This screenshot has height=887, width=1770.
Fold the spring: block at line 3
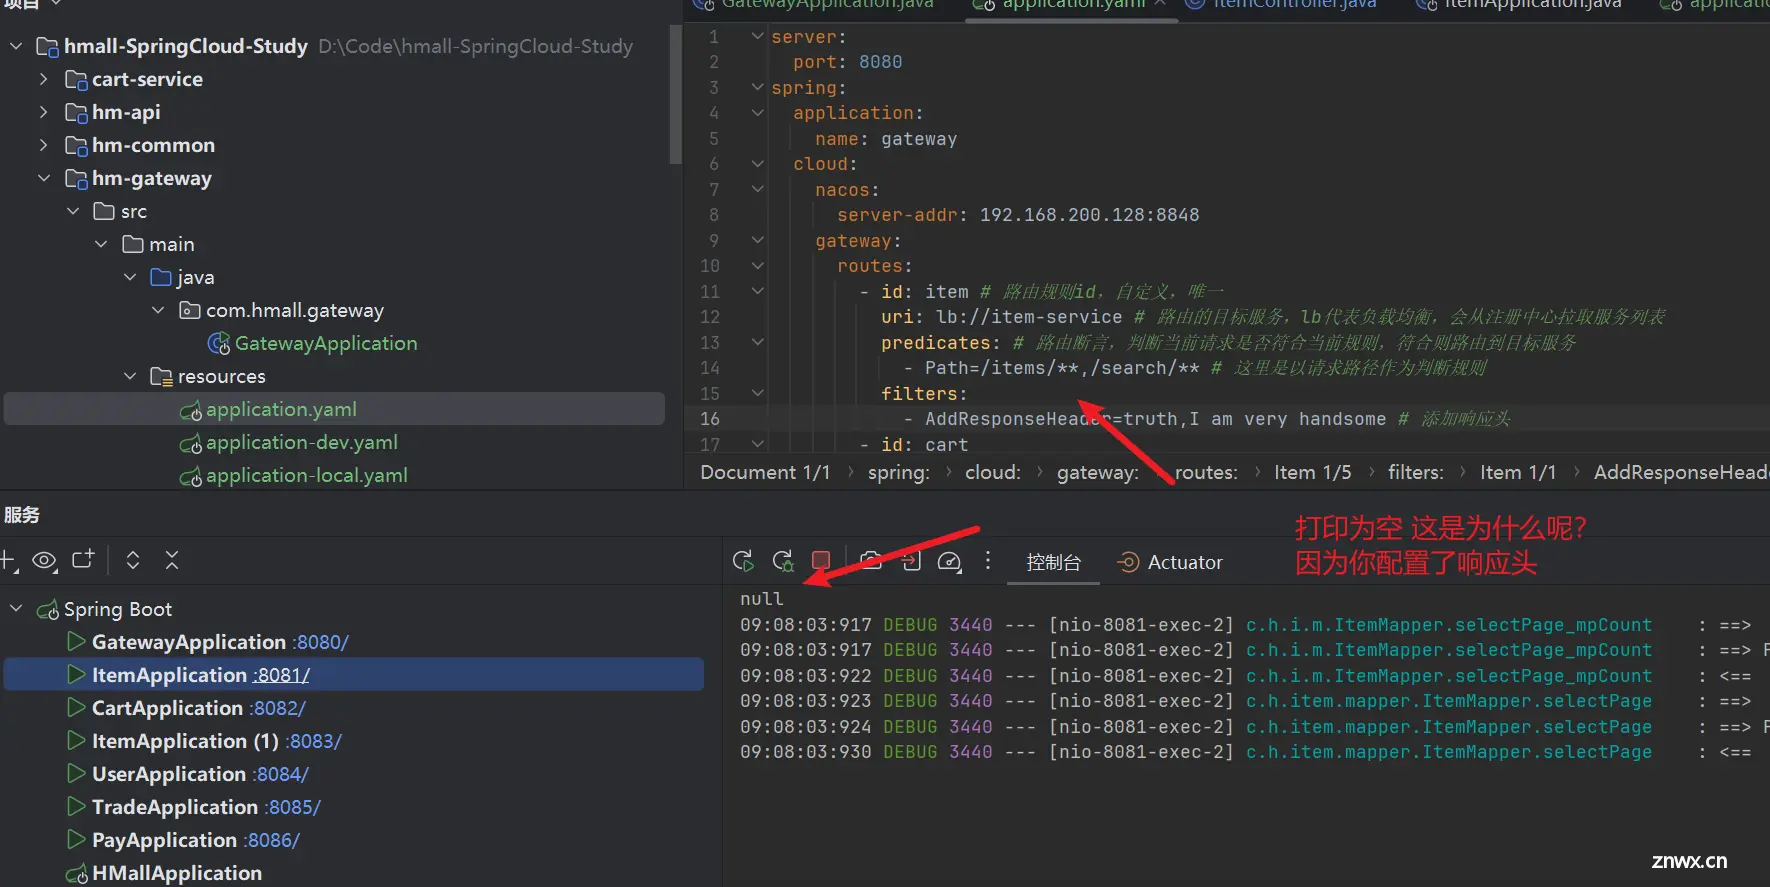point(757,87)
